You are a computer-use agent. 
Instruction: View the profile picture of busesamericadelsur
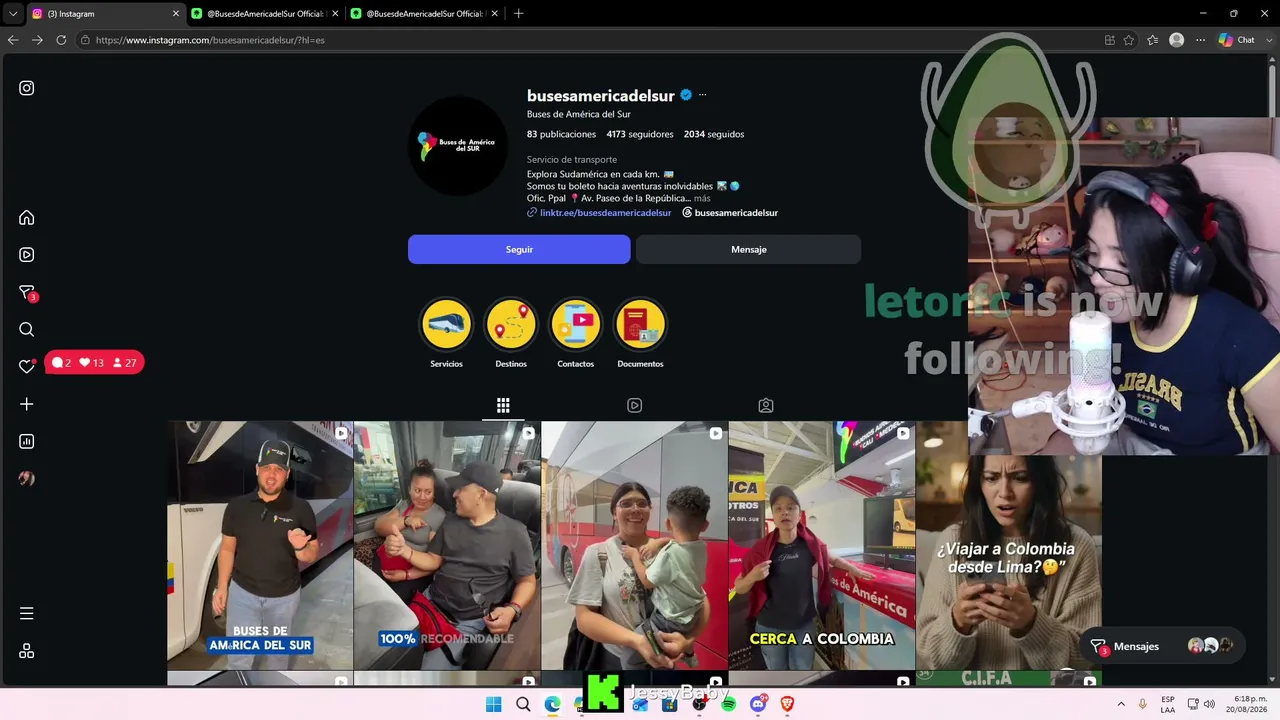click(x=458, y=146)
